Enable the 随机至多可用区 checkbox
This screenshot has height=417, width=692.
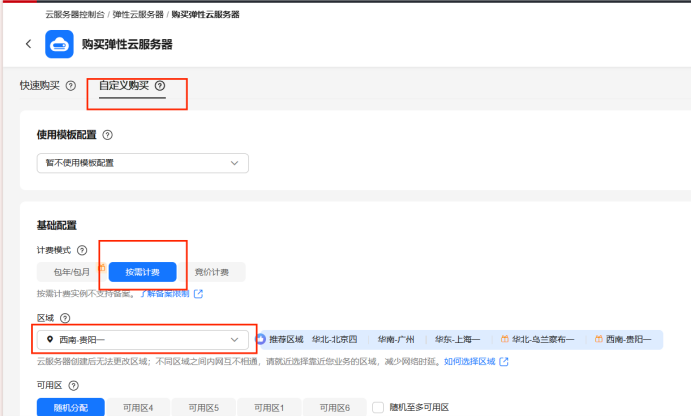pyautogui.click(x=378, y=407)
